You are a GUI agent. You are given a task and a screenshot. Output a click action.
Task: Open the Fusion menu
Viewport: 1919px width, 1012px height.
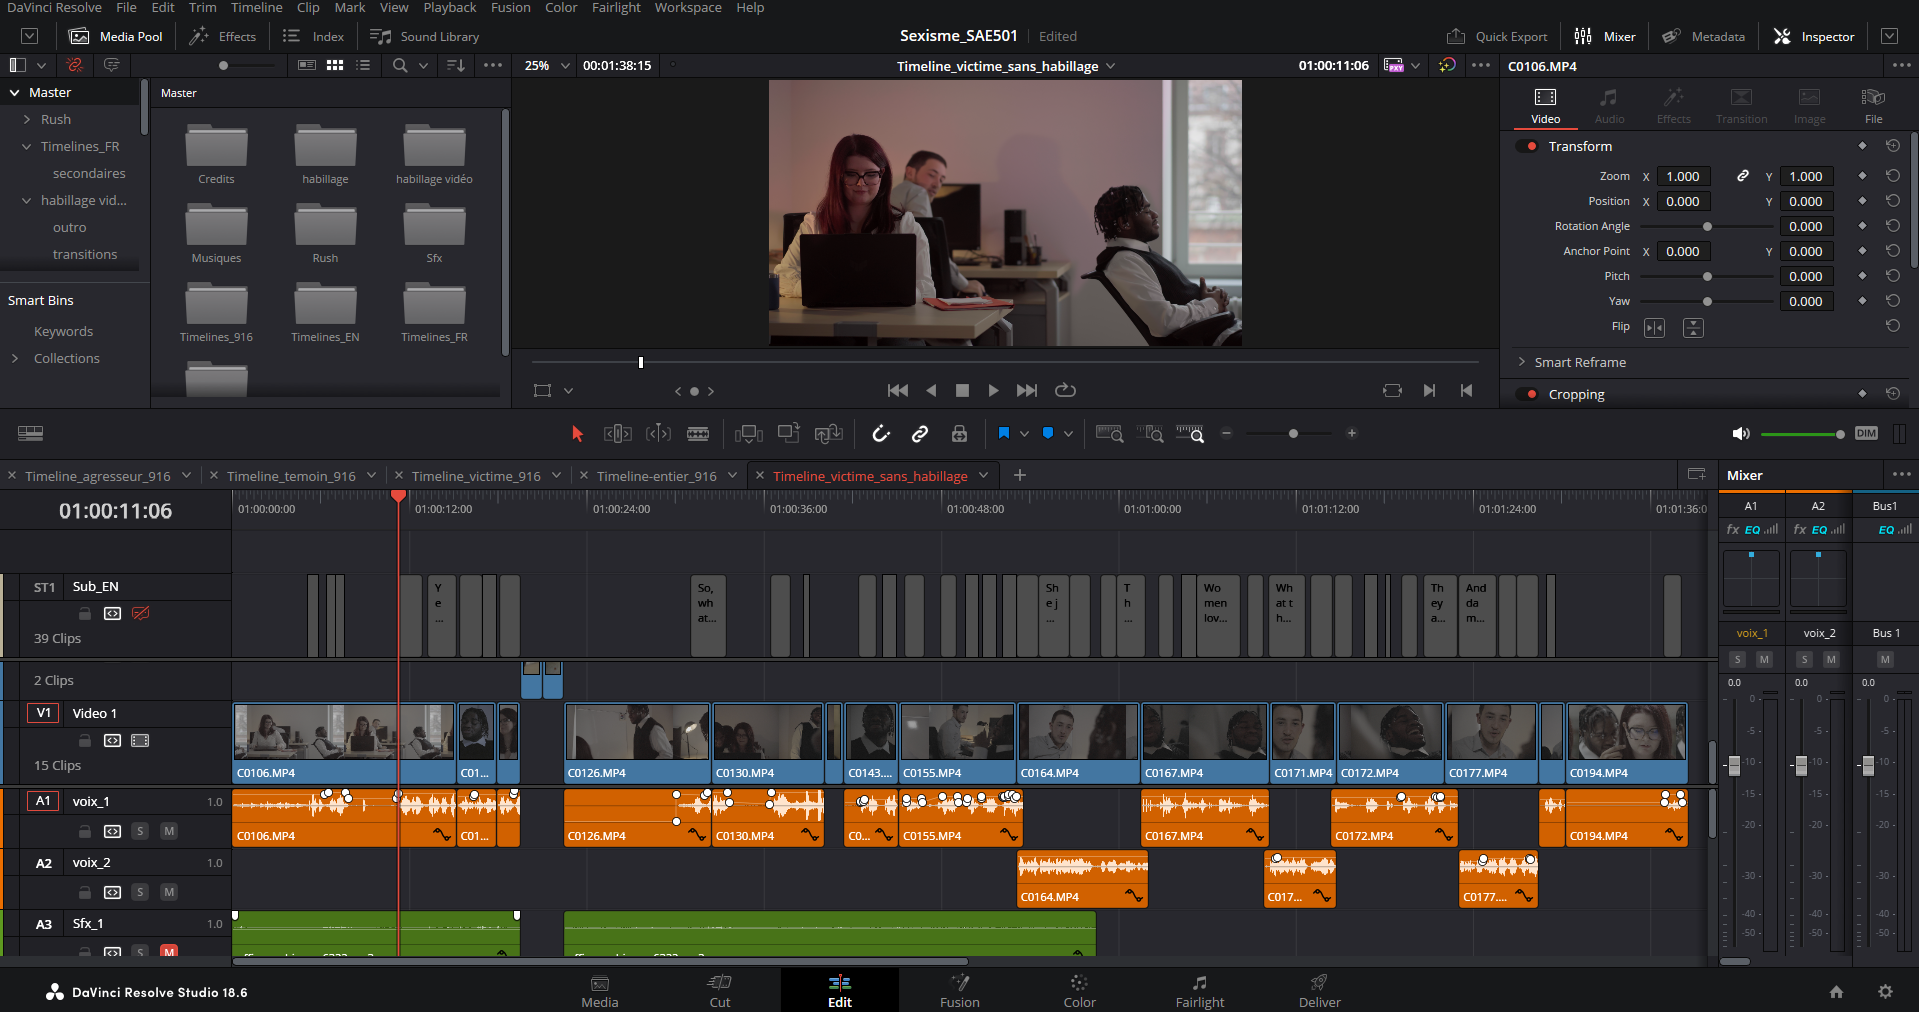tap(510, 8)
